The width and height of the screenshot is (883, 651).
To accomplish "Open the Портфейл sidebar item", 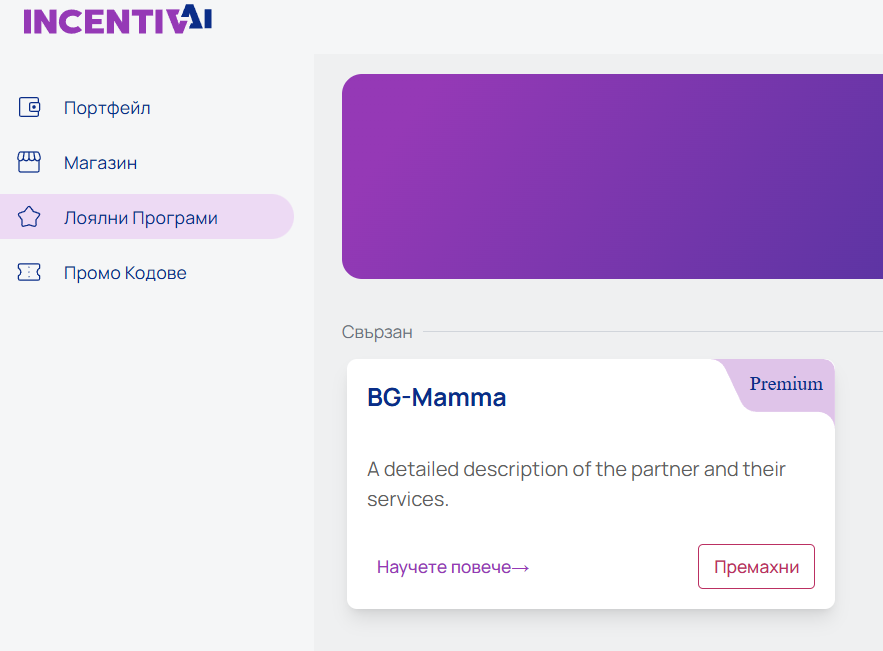I will (107, 108).
